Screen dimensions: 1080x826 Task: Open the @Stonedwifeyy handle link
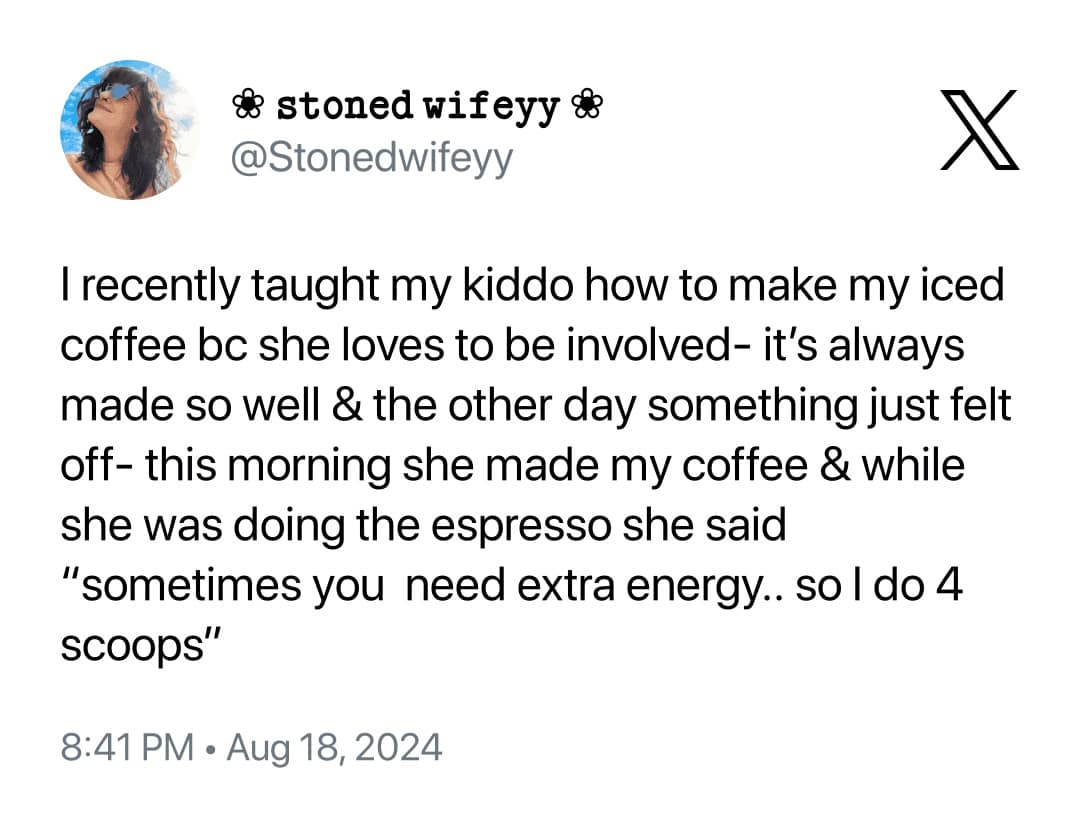(372, 158)
